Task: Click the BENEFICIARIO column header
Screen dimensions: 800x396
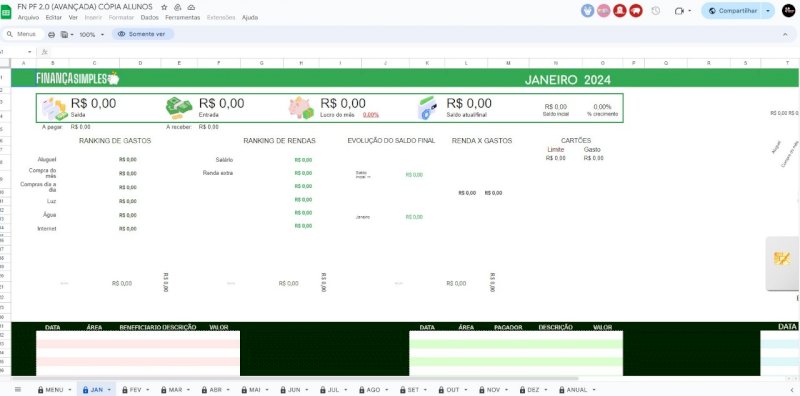Action: coord(140,327)
